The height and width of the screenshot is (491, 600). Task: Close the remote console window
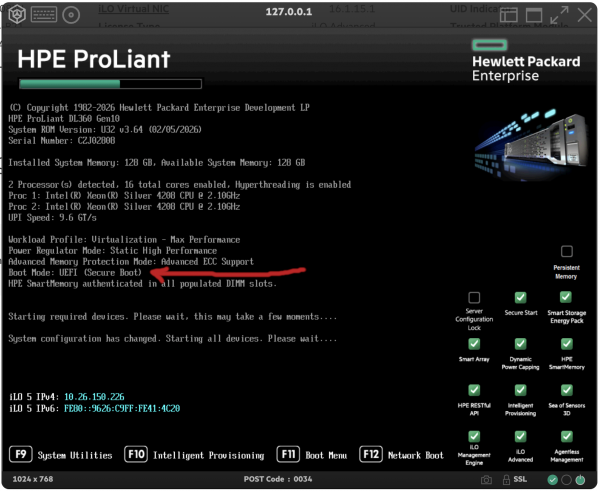pyautogui.click(x=585, y=15)
